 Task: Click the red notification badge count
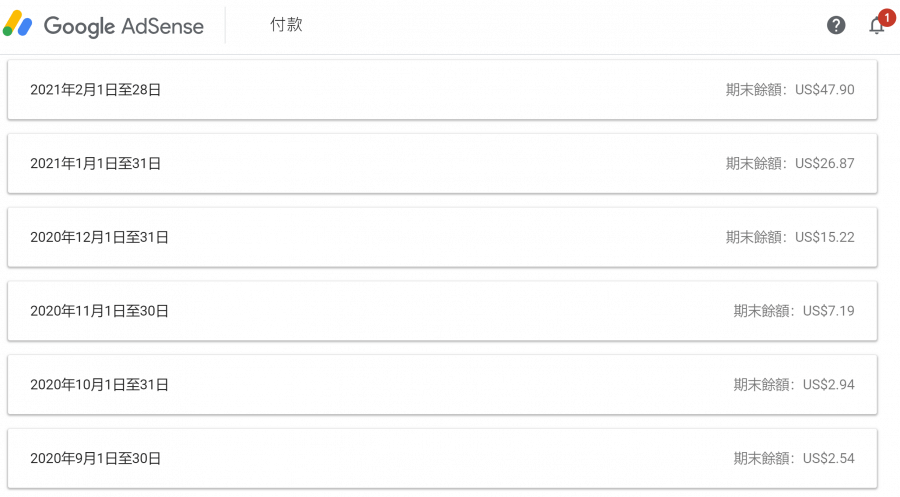pos(887,18)
